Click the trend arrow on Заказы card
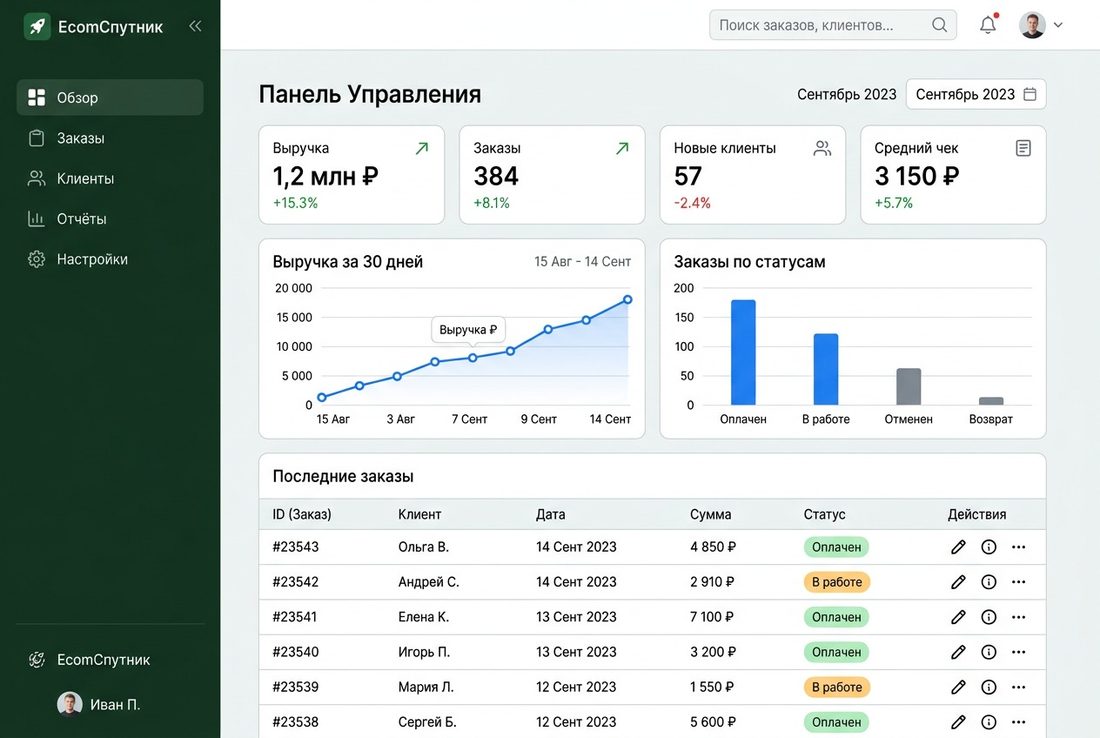1100x738 pixels. (622, 148)
